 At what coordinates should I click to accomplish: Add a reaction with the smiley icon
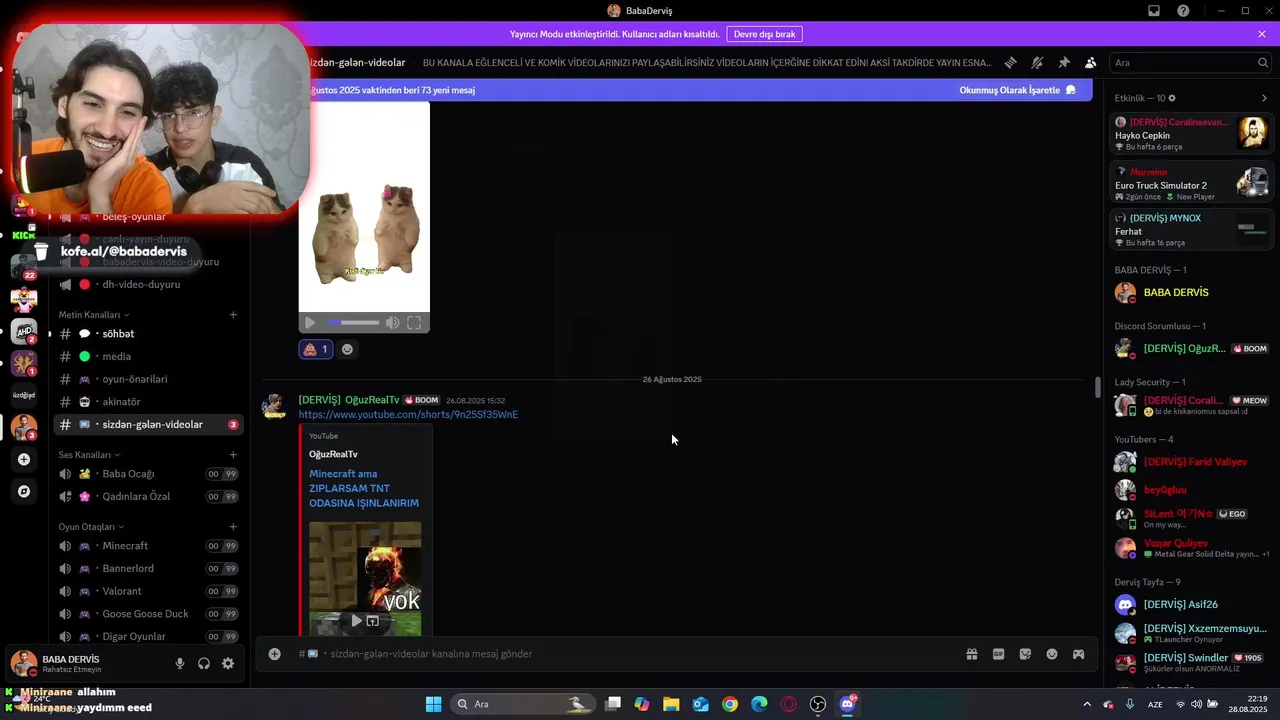(347, 349)
